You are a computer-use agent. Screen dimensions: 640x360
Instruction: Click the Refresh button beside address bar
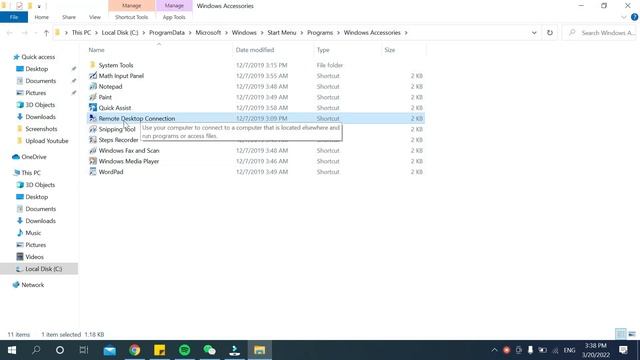click(550, 33)
